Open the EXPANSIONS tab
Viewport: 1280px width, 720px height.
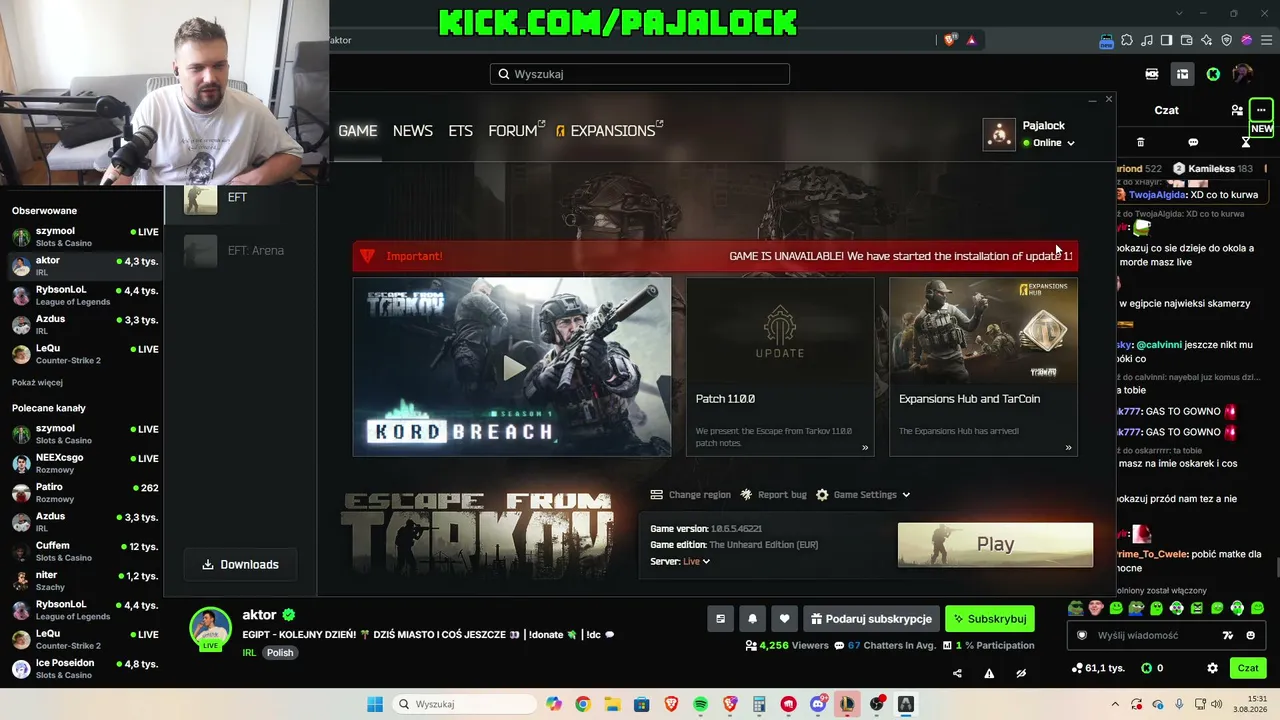pos(610,131)
